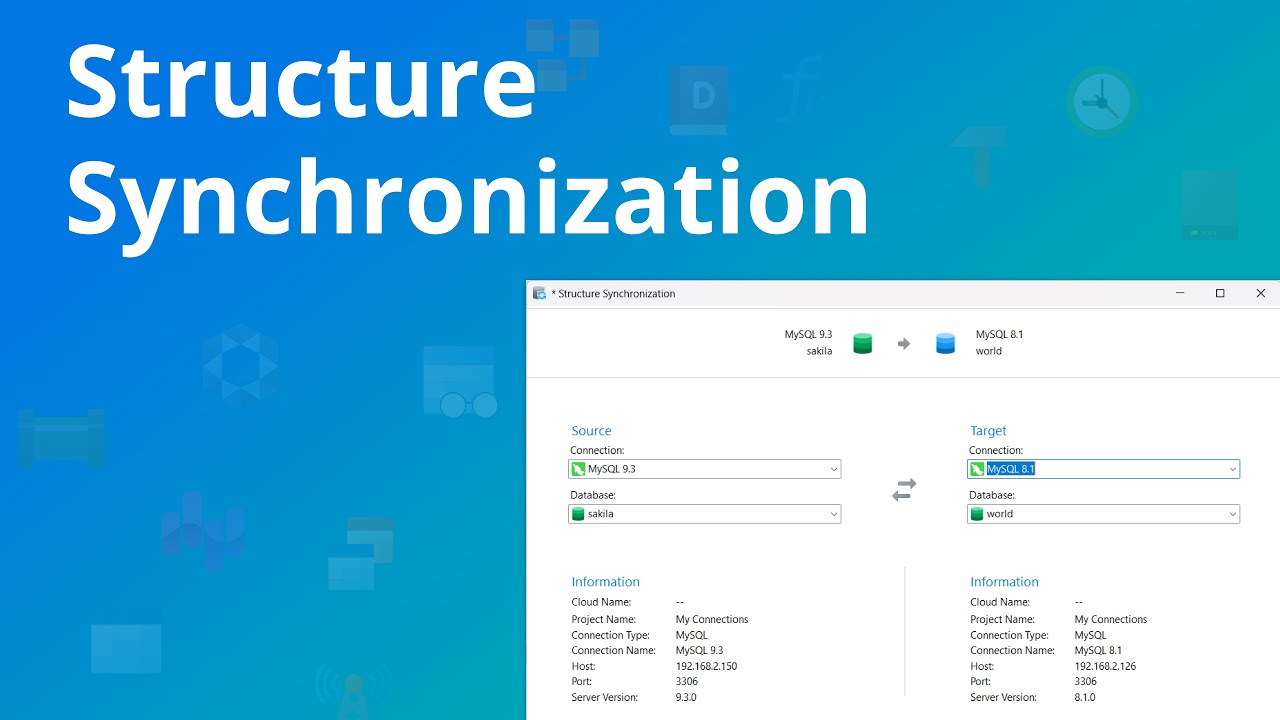The width and height of the screenshot is (1280, 720).
Task: Click the MySQL 9.3 Source Connection field
Action: [x=704, y=469]
